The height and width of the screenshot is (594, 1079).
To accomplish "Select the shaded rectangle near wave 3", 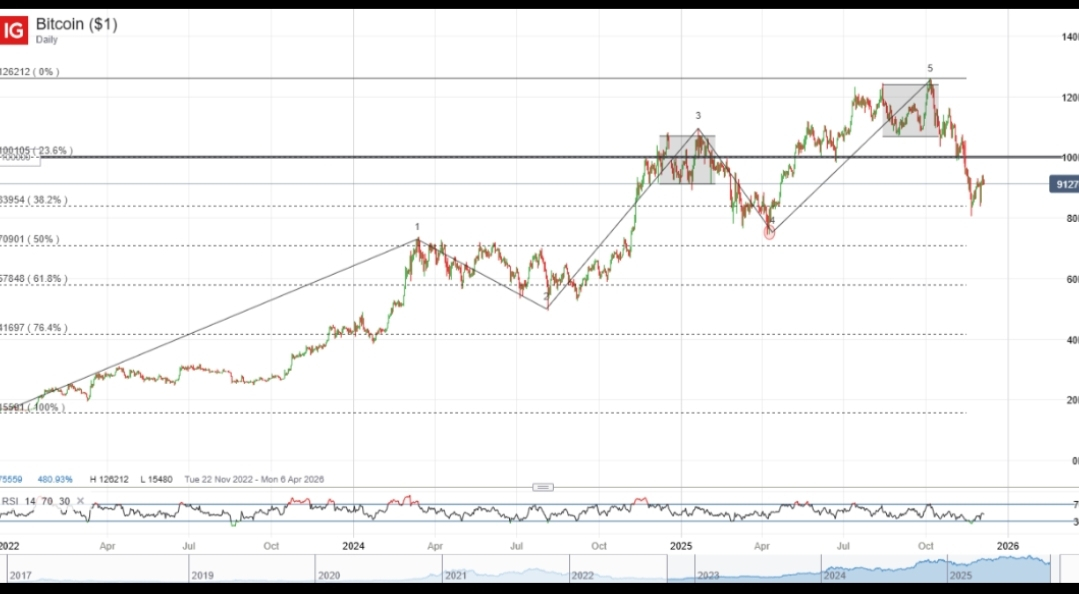I will click(x=686, y=159).
